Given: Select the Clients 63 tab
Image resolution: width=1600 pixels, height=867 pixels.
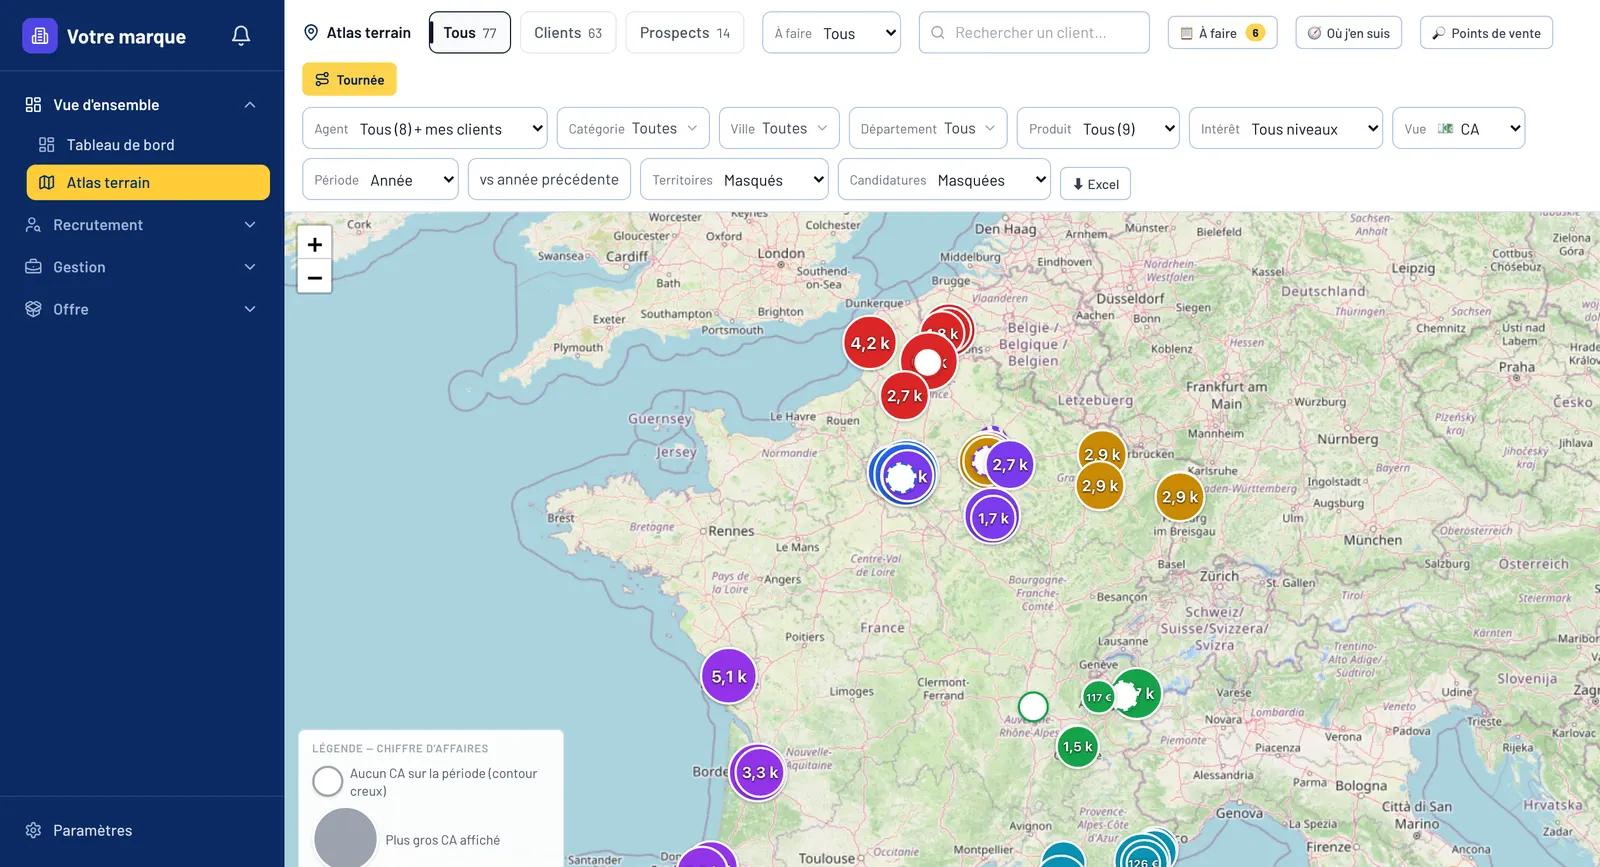Looking at the screenshot, I should coord(568,33).
